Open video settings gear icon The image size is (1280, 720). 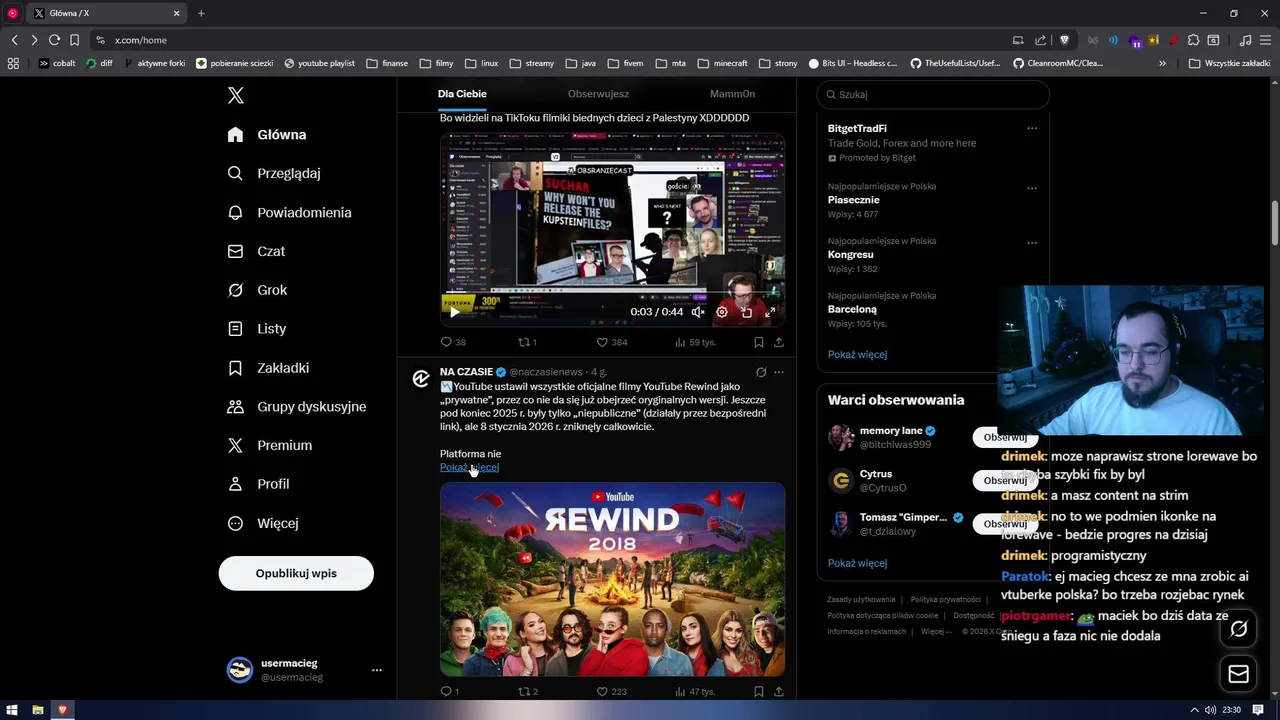pos(722,312)
